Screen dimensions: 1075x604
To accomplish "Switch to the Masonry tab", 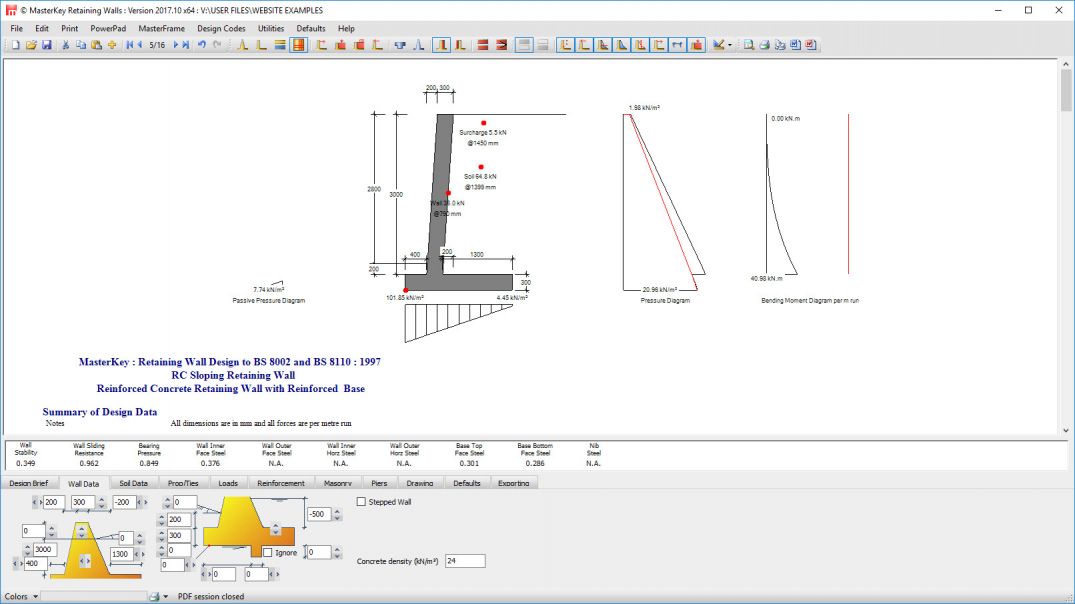I will click(337, 483).
